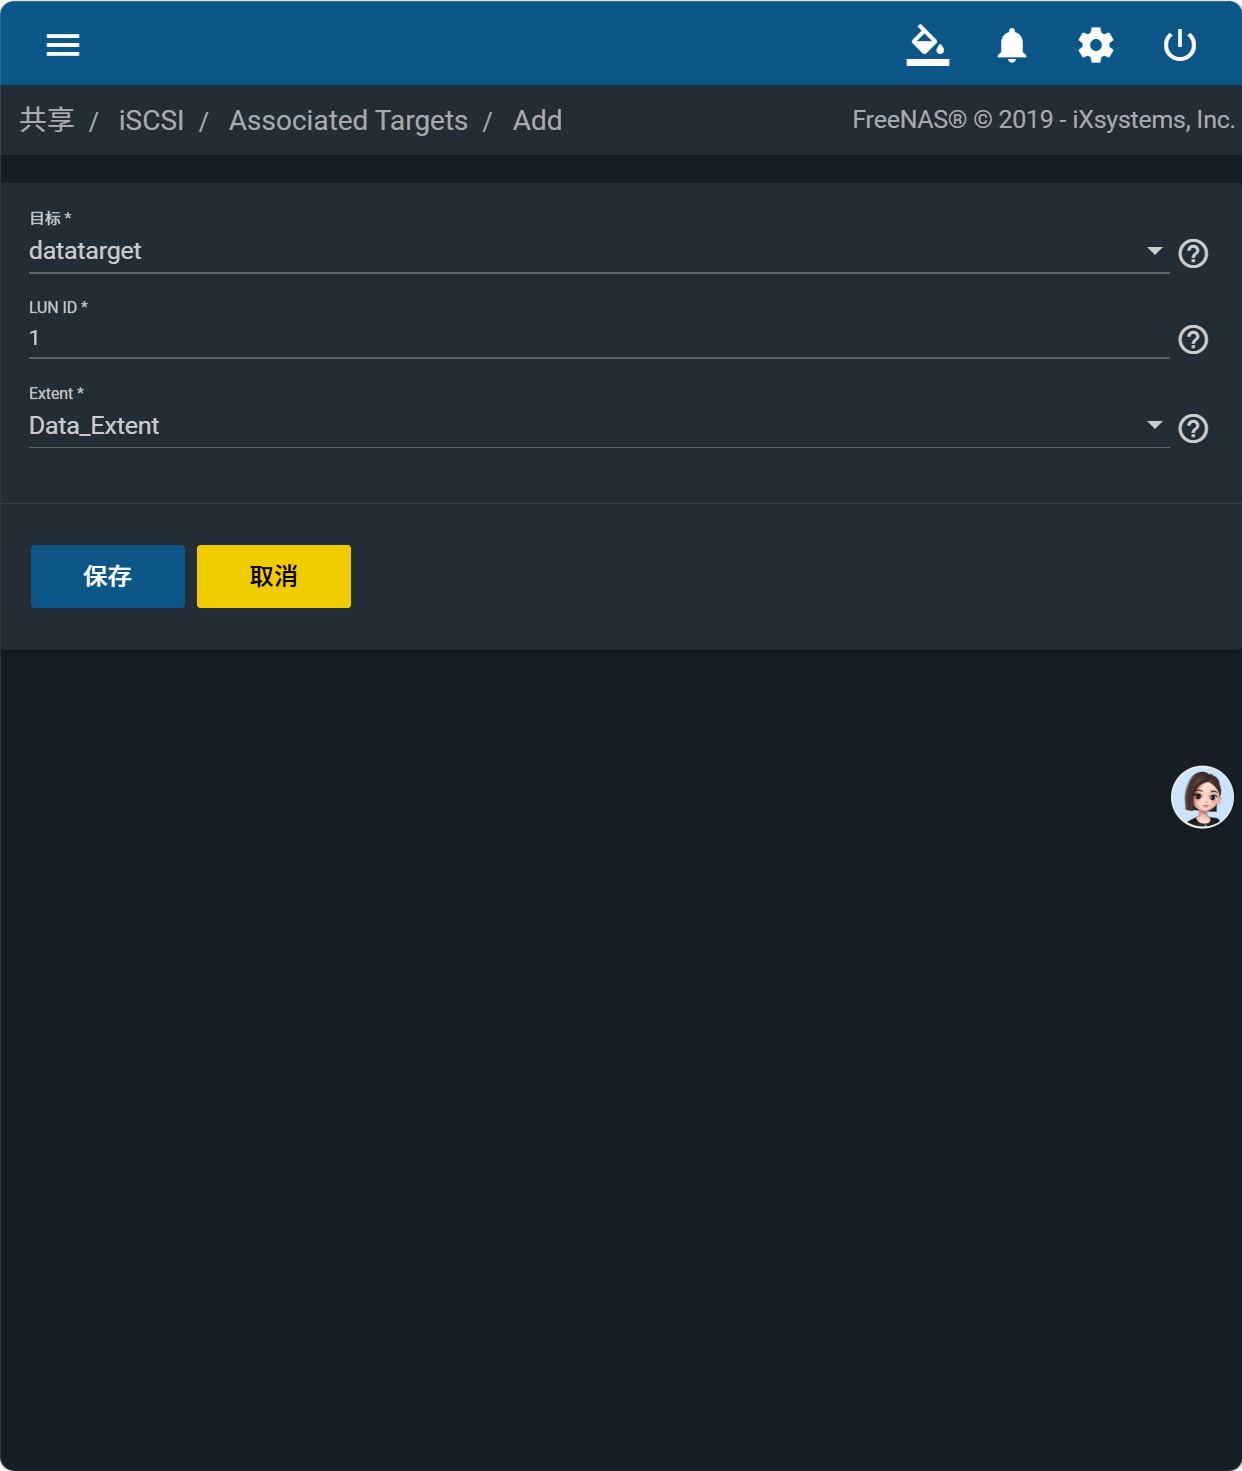Show help for Extent field
The height and width of the screenshot is (1471, 1242).
pyautogui.click(x=1193, y=428)
